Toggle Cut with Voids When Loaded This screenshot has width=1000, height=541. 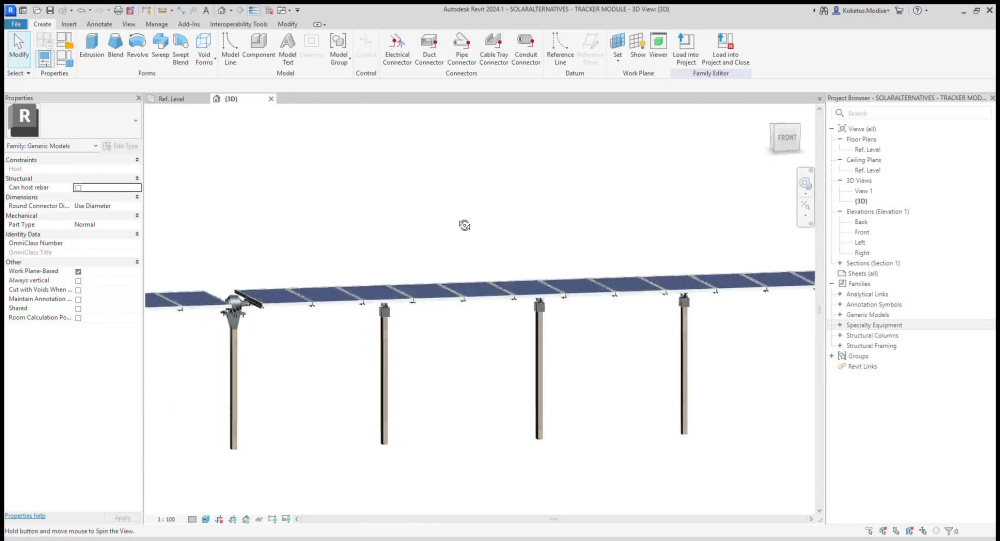click(78, 290)
